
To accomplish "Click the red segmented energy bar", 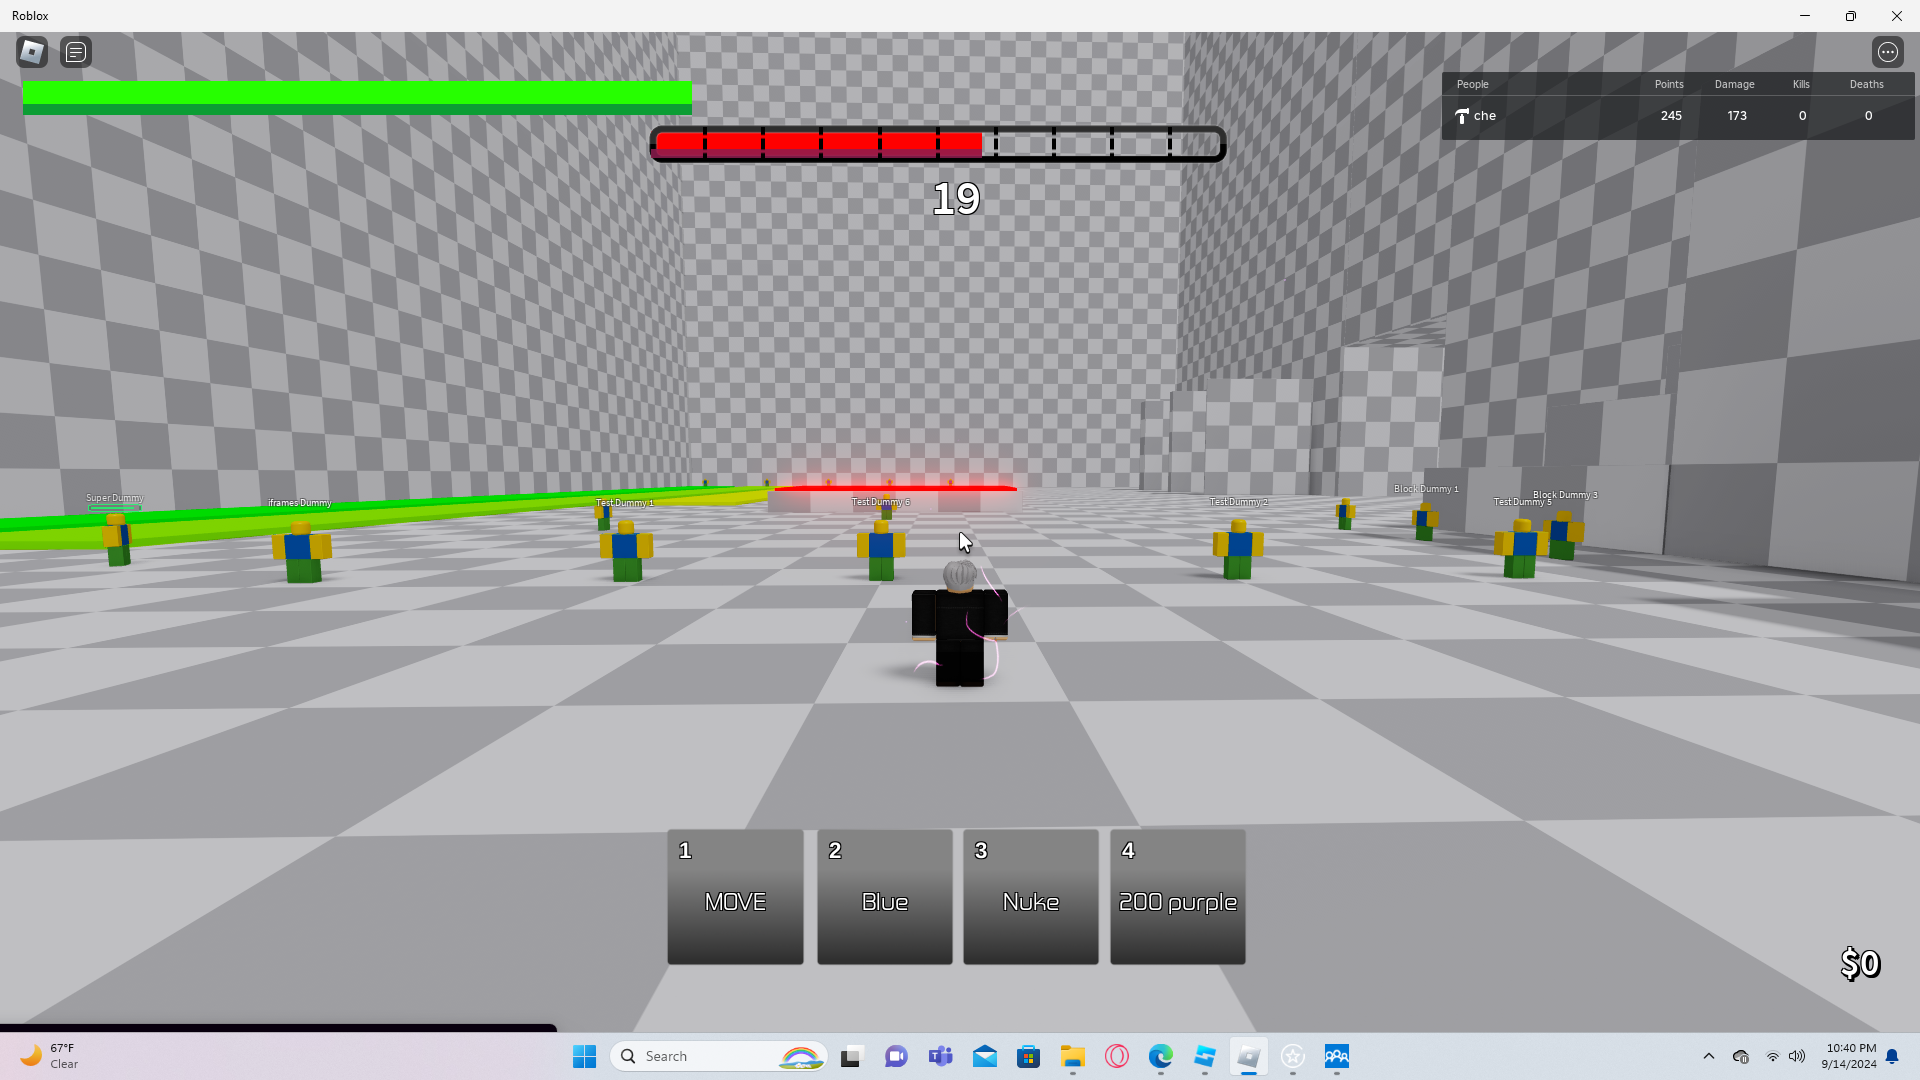I will [x=937, y=144].
